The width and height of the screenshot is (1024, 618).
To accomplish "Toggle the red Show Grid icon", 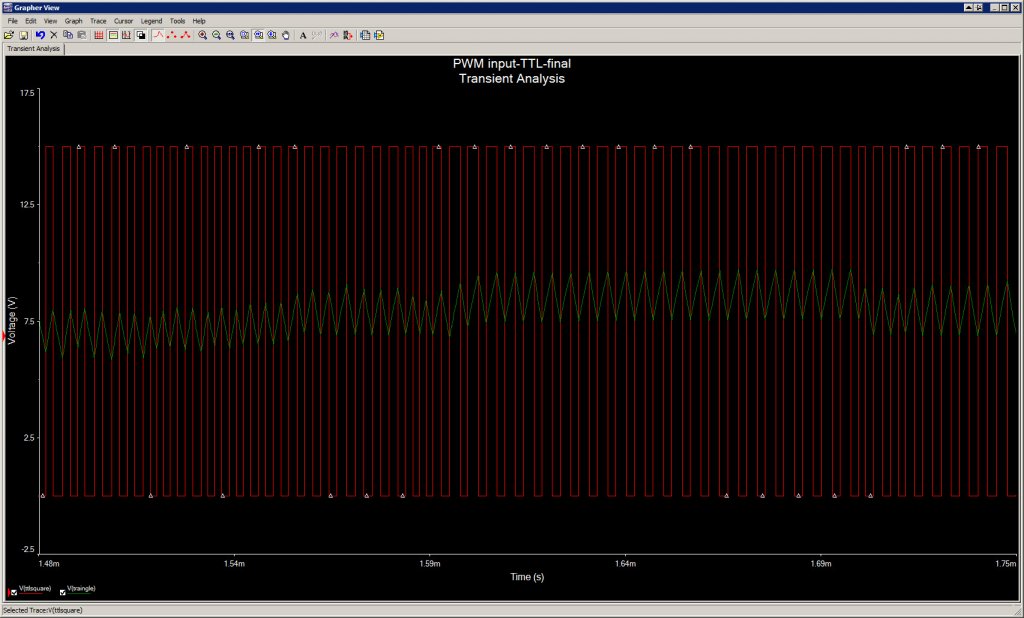I will [99, 35].
